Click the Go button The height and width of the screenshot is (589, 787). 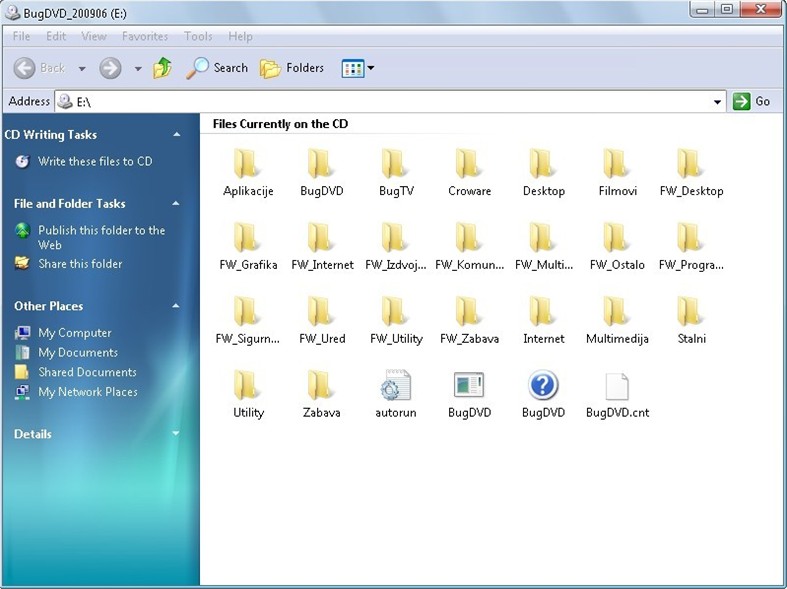753,101
